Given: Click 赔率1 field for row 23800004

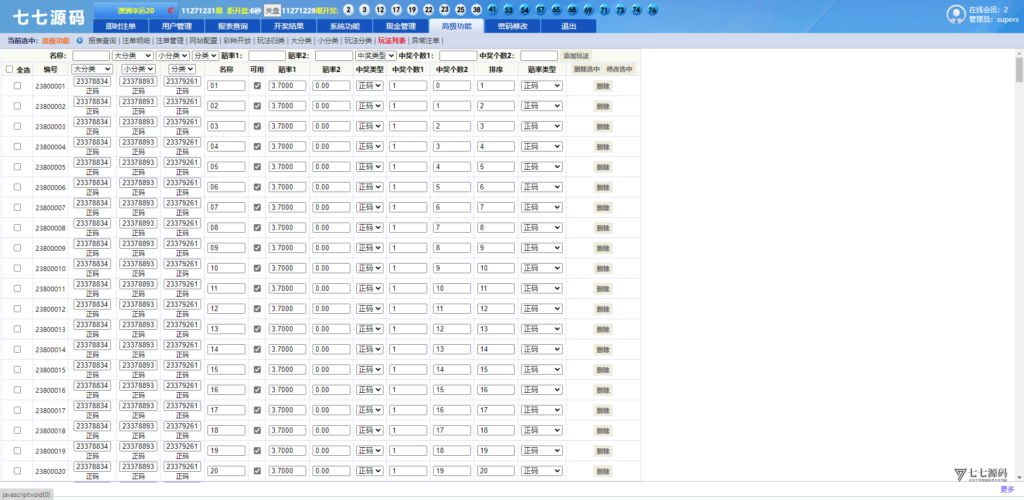Looking at the screenshot, I should [287, 146].
